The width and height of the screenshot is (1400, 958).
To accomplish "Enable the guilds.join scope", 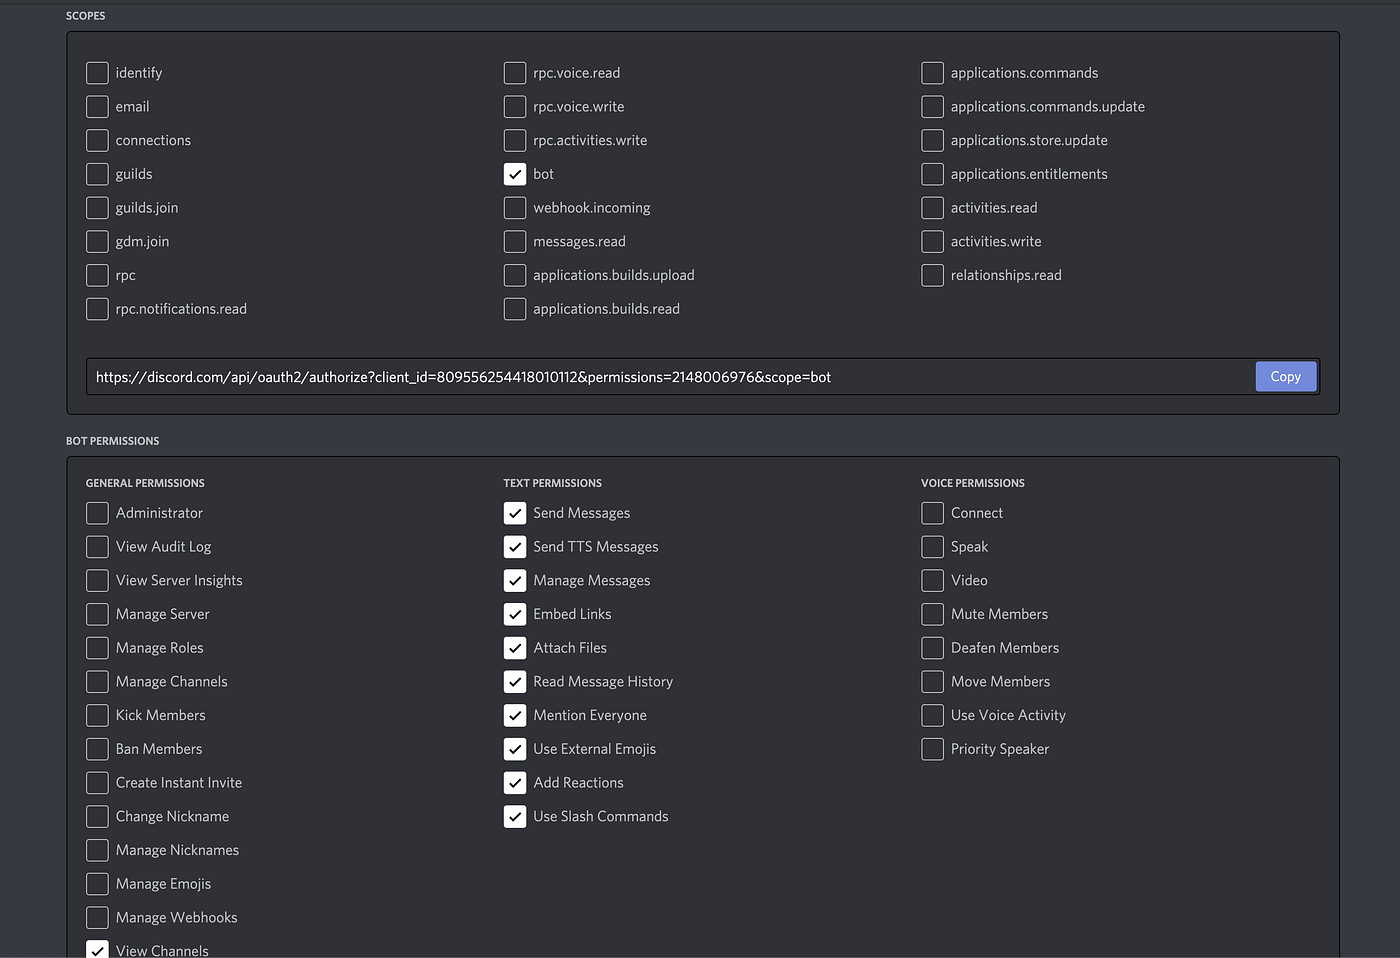I will pyautogui.click(x=97, y=207).
